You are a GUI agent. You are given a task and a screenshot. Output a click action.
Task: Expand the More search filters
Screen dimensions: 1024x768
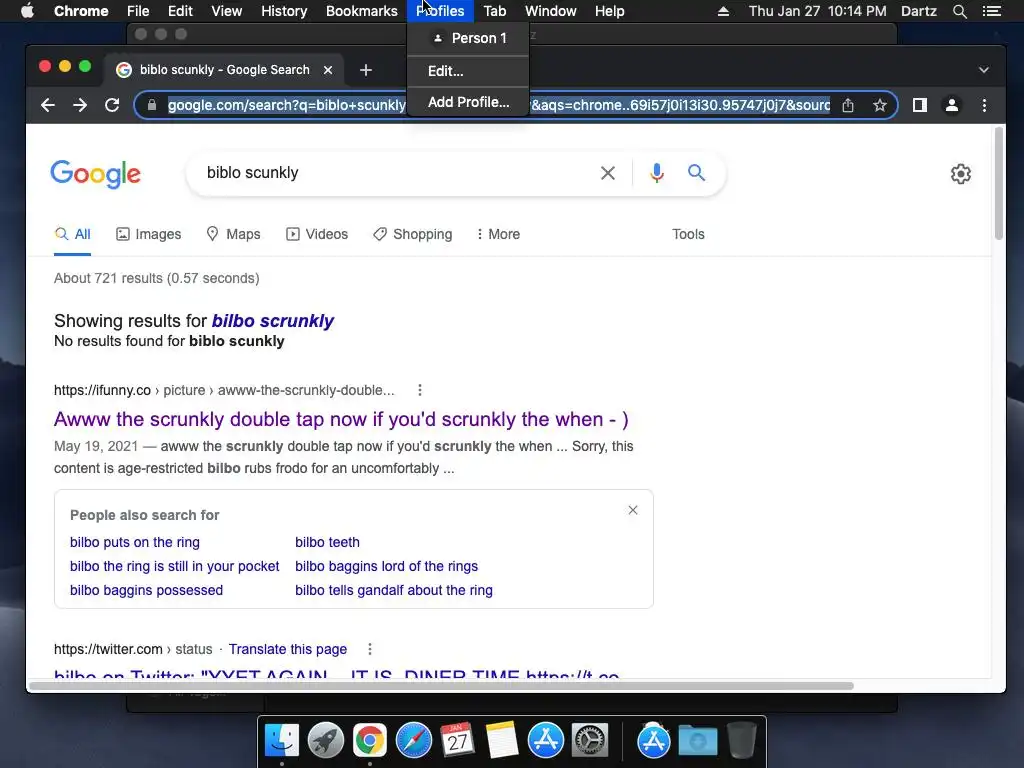pos(498,234)
